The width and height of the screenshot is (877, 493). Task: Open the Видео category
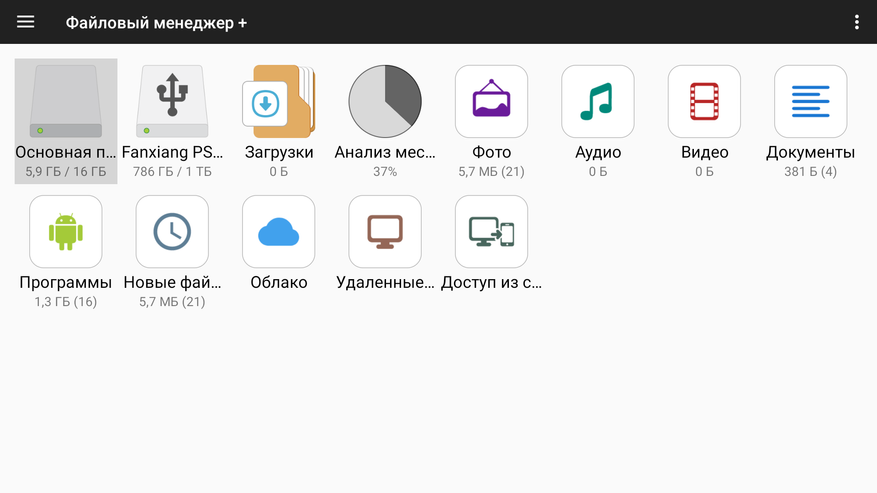(704, 102)
